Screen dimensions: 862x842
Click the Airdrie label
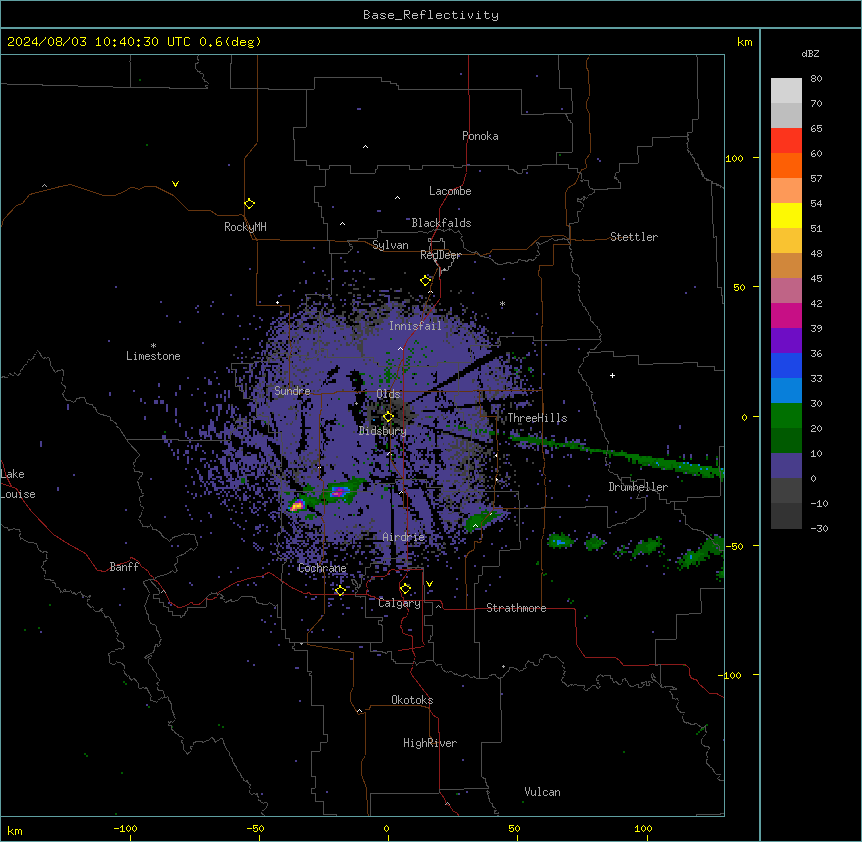(404, 537)
